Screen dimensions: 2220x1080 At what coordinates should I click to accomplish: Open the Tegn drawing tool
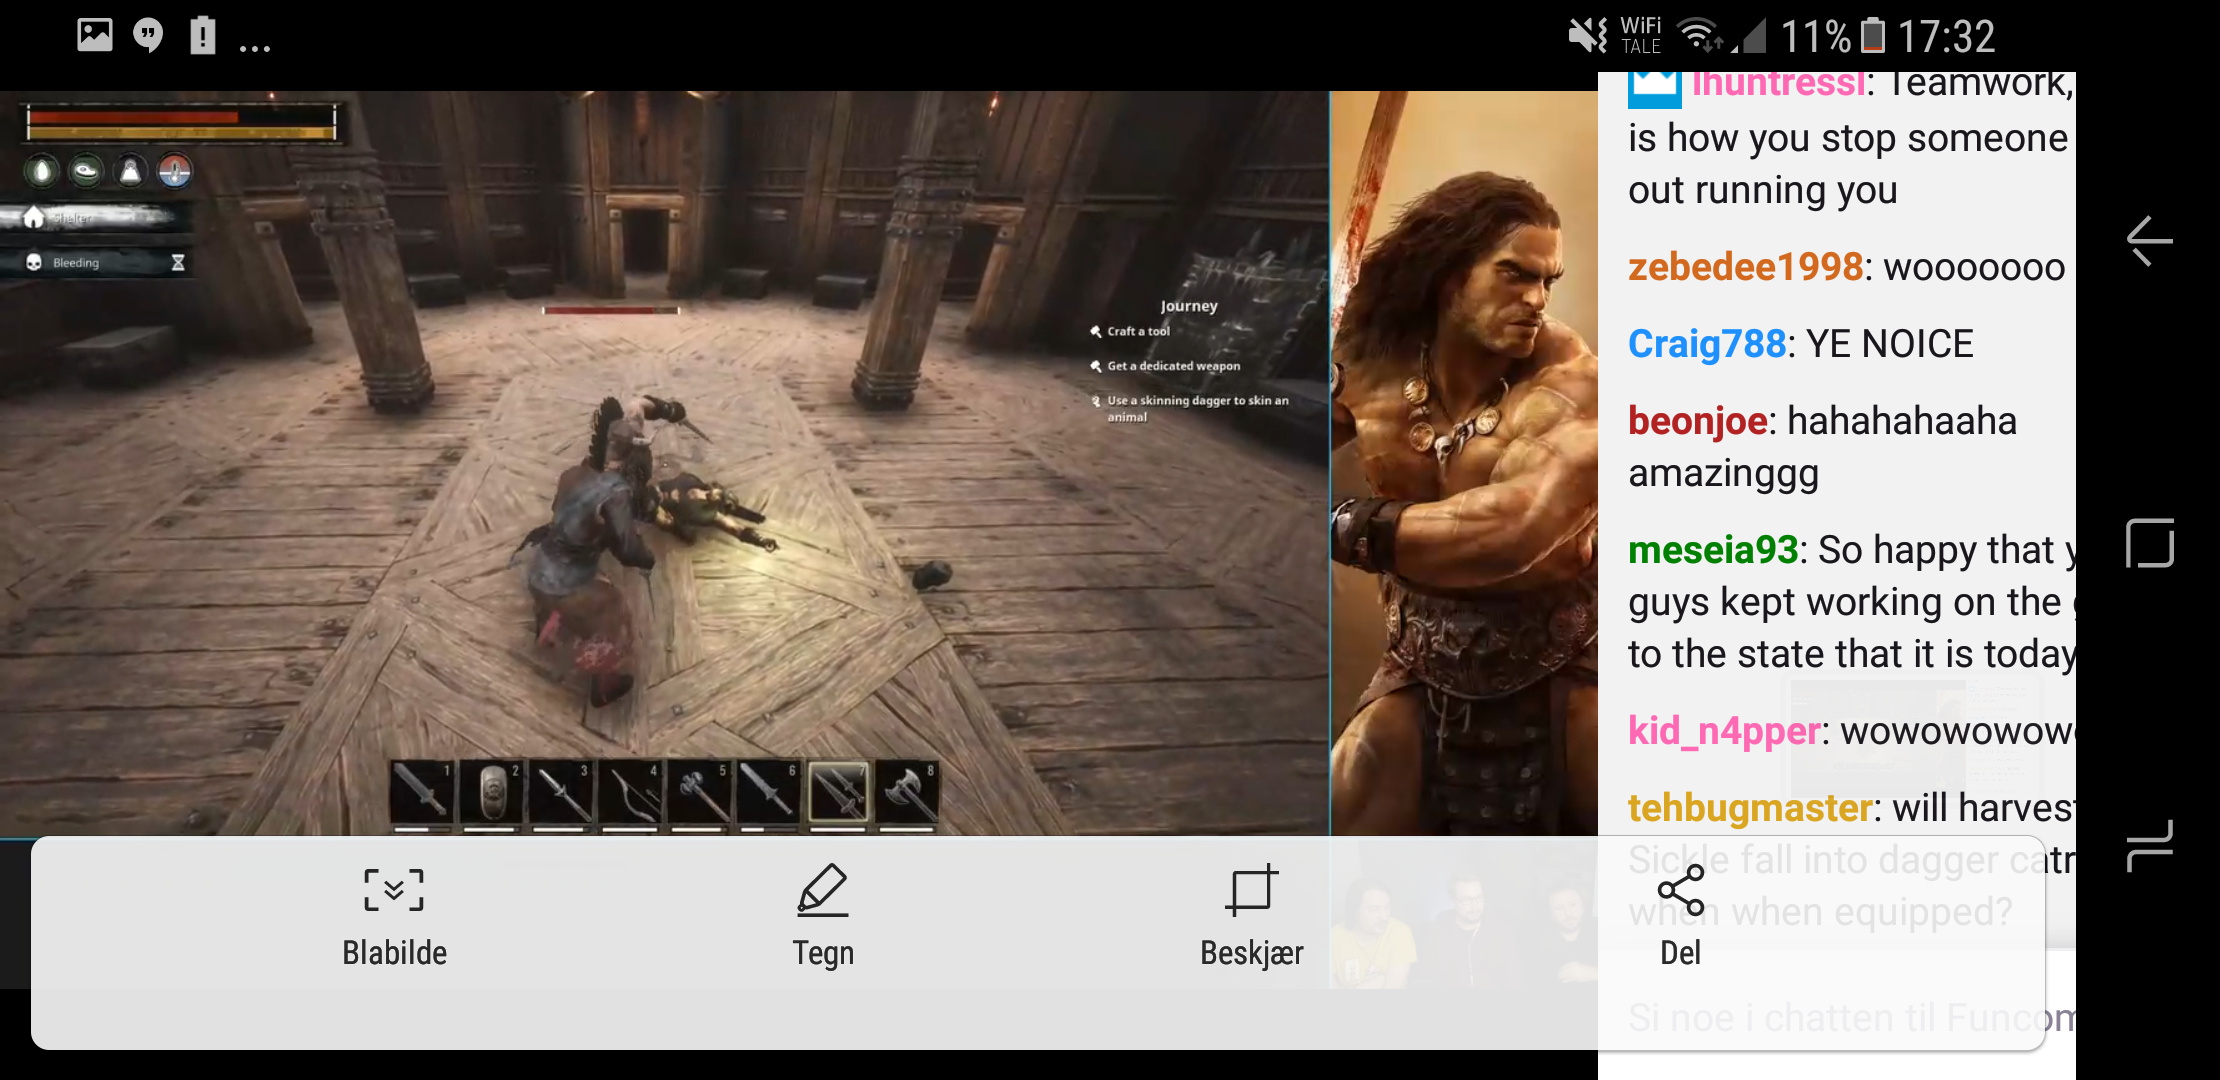[x=823, y=889]
